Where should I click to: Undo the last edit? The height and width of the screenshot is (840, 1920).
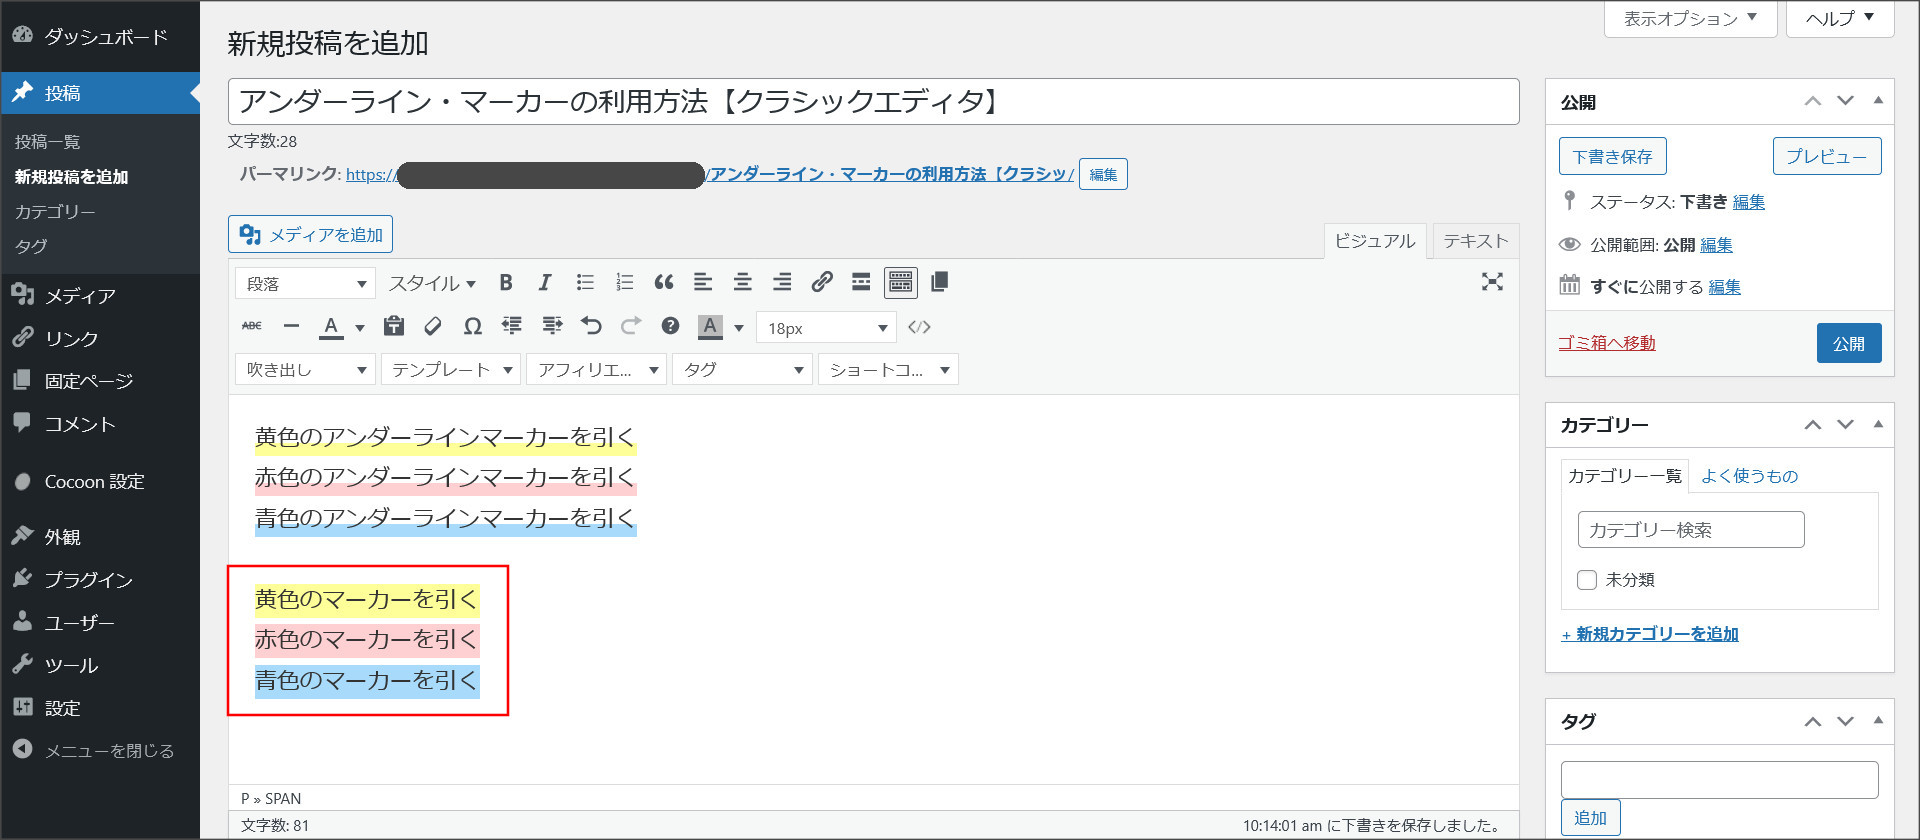click(x=592, y=326)
